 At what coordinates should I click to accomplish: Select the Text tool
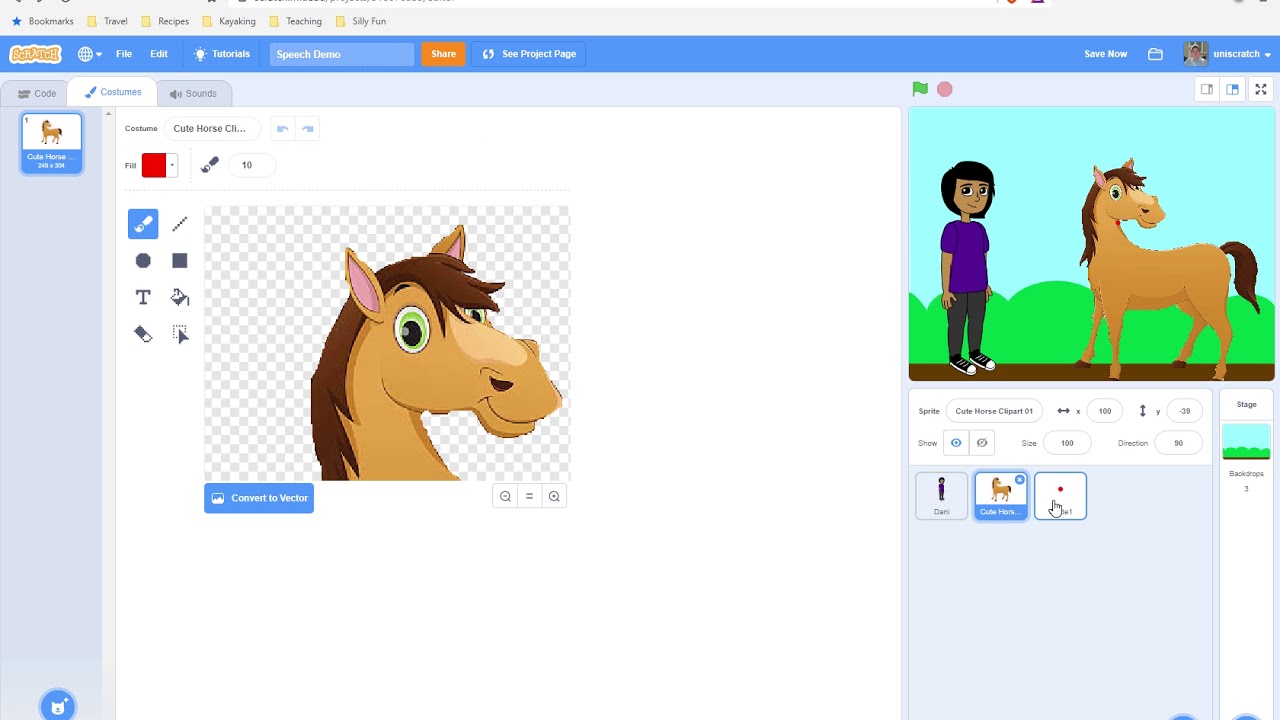tap(143, 297)
